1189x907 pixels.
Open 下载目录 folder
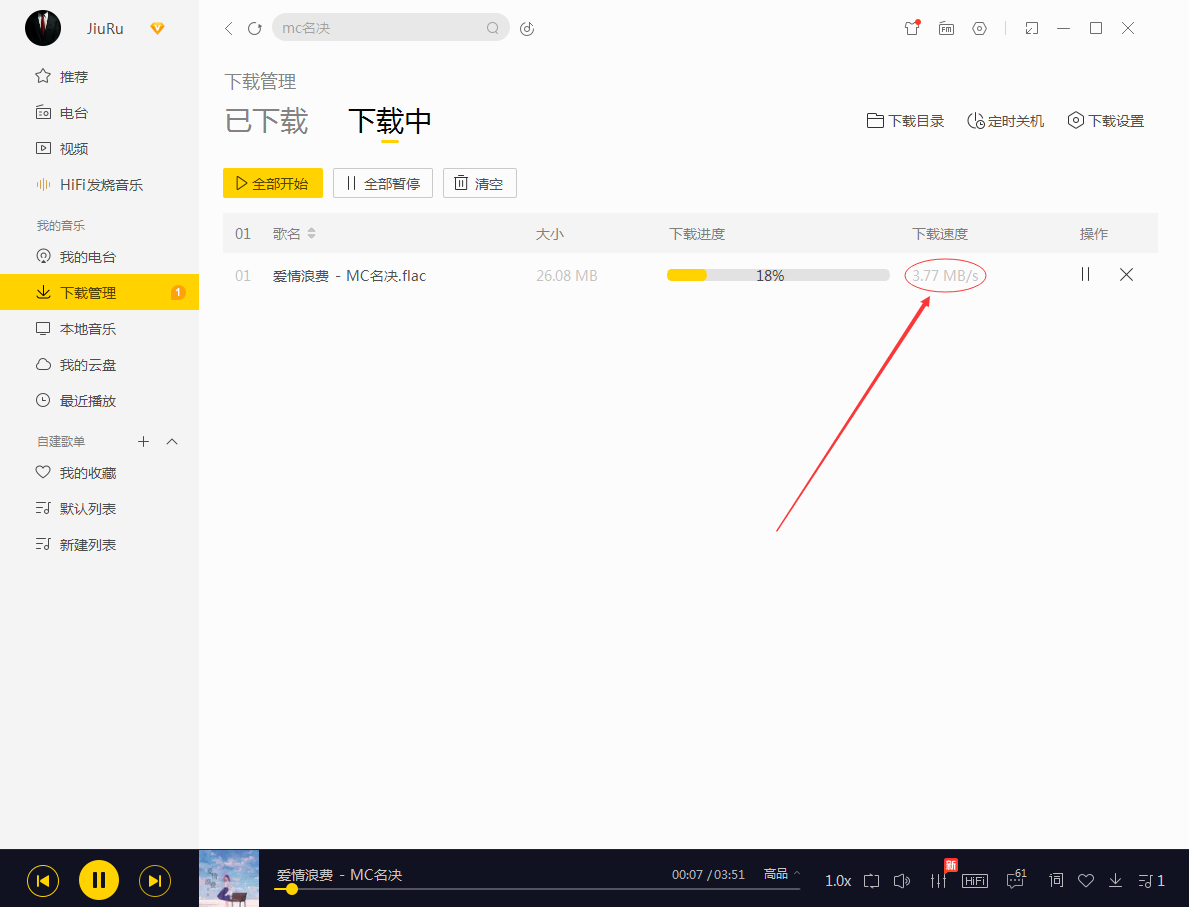pos(905,121)
